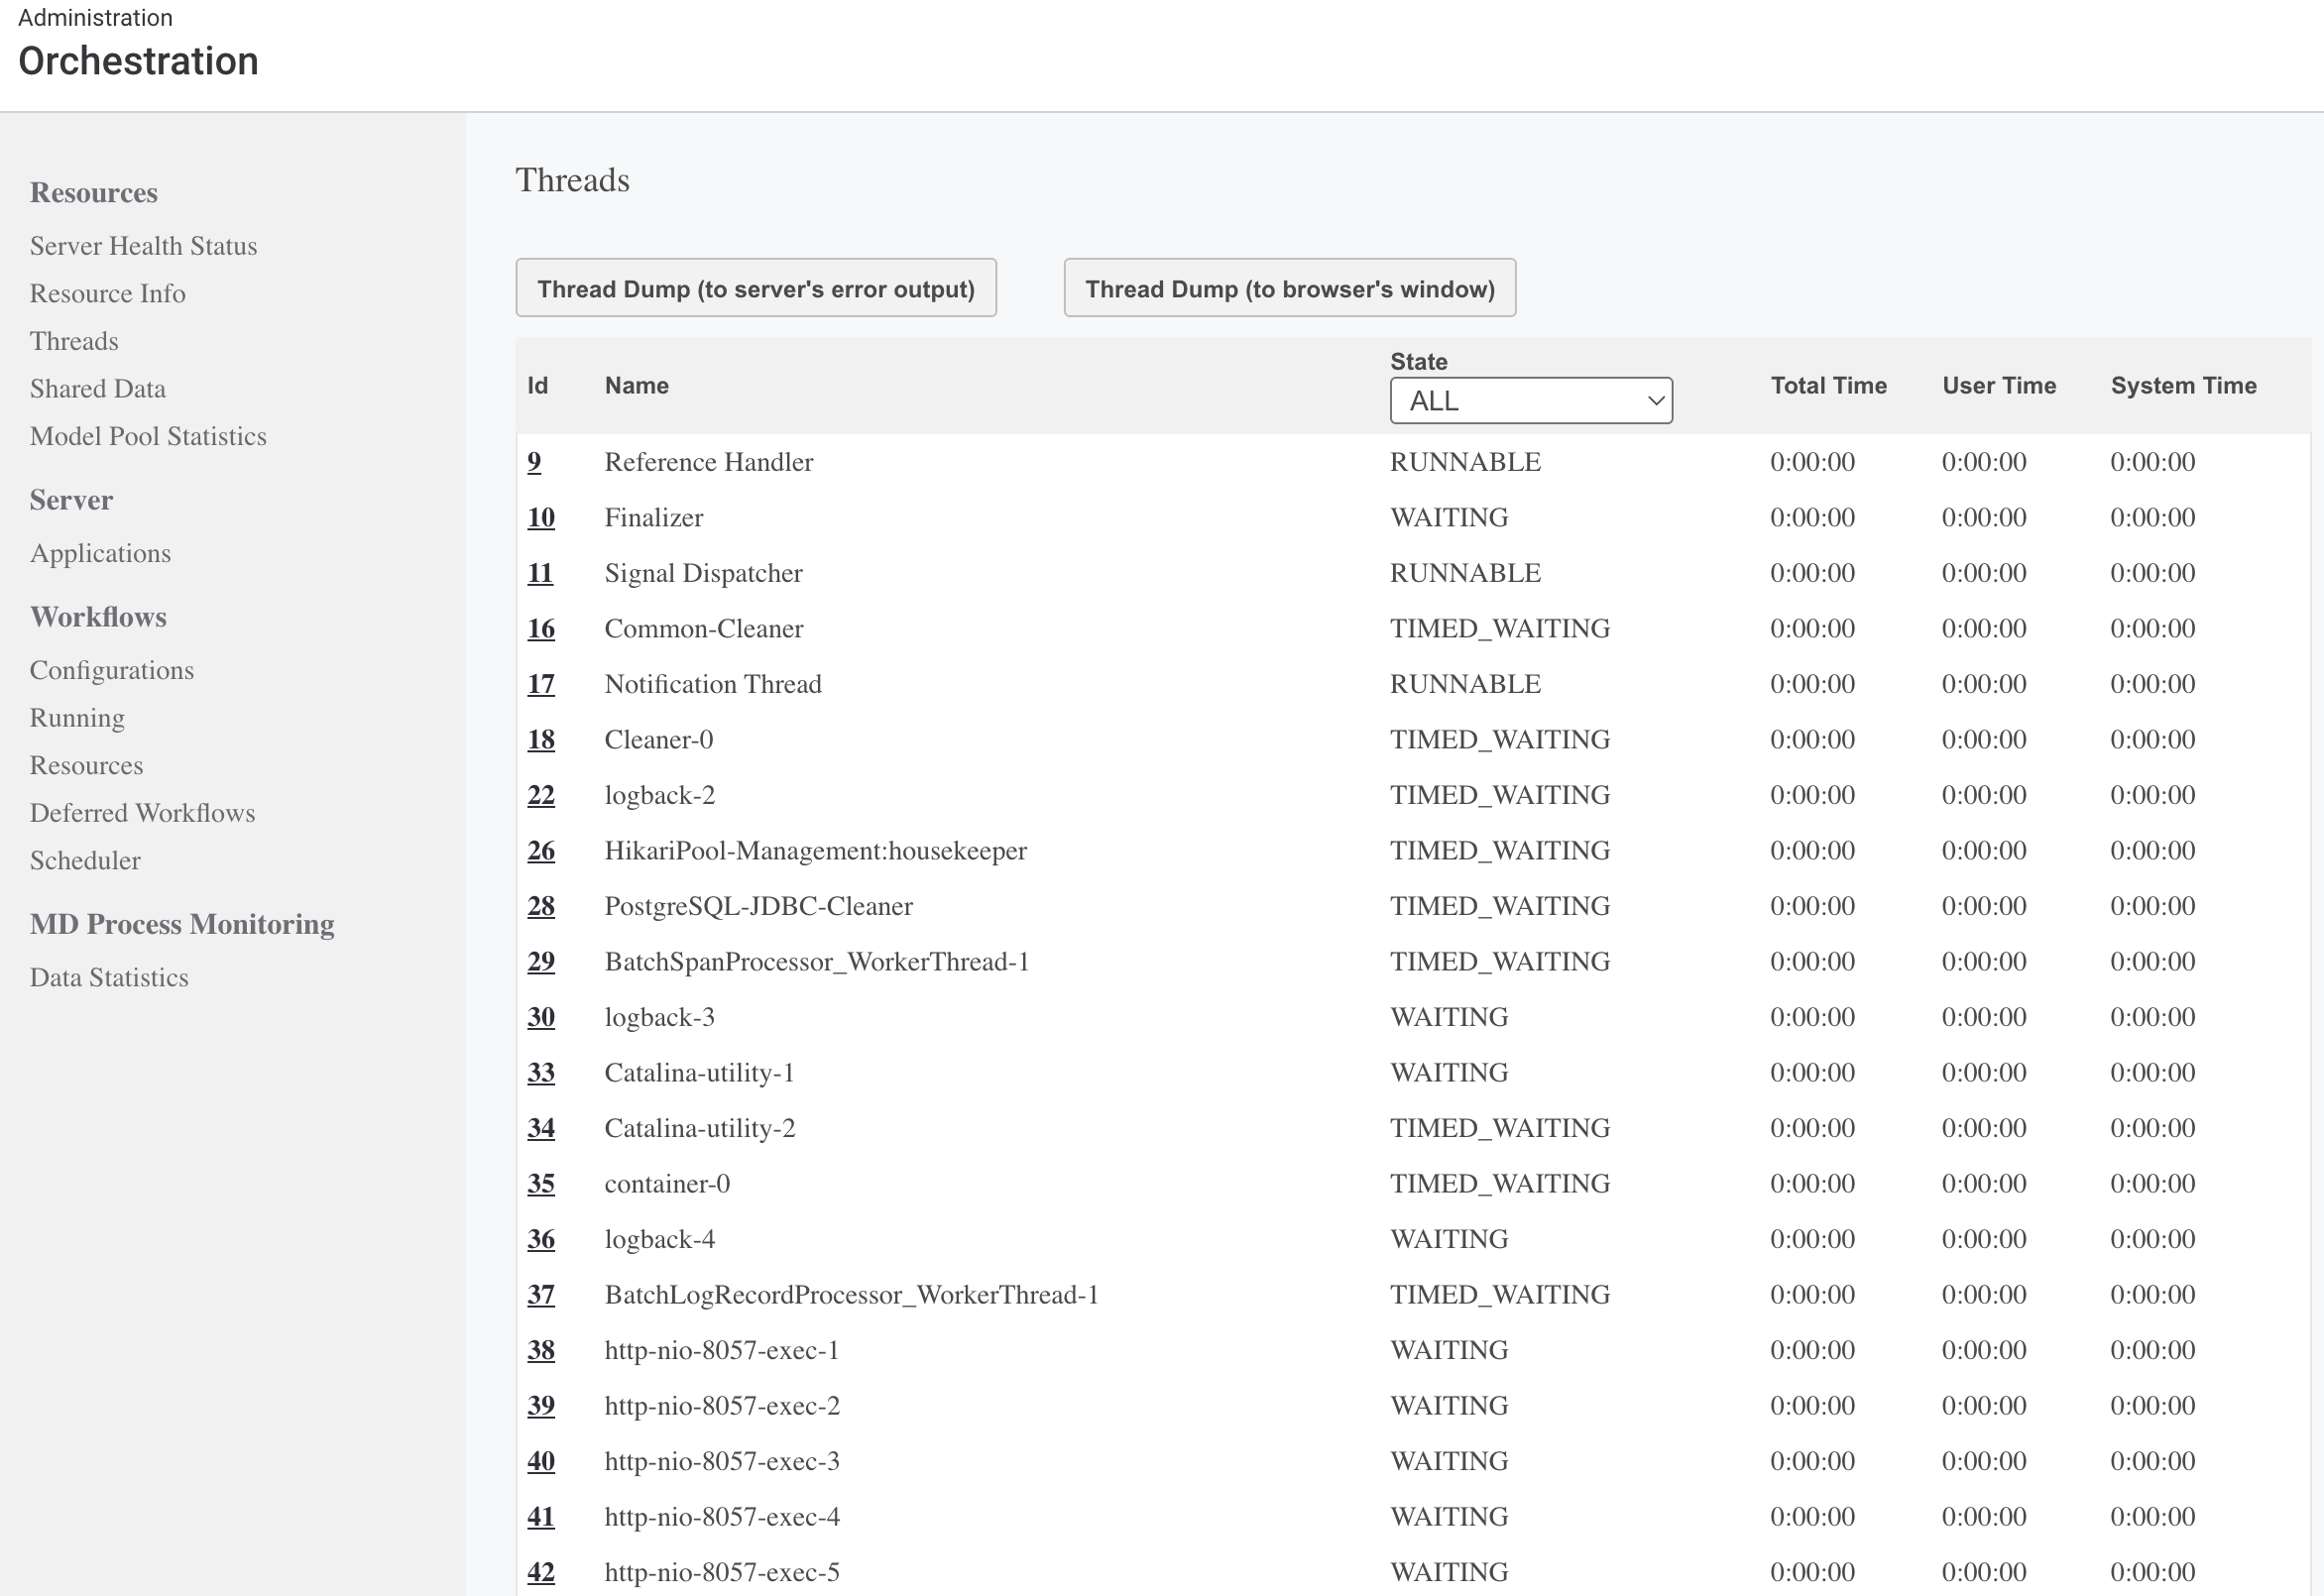2324x1596 pixels.
Task: Open thread id 17 Notification Thread
Action: coord(541,684)
